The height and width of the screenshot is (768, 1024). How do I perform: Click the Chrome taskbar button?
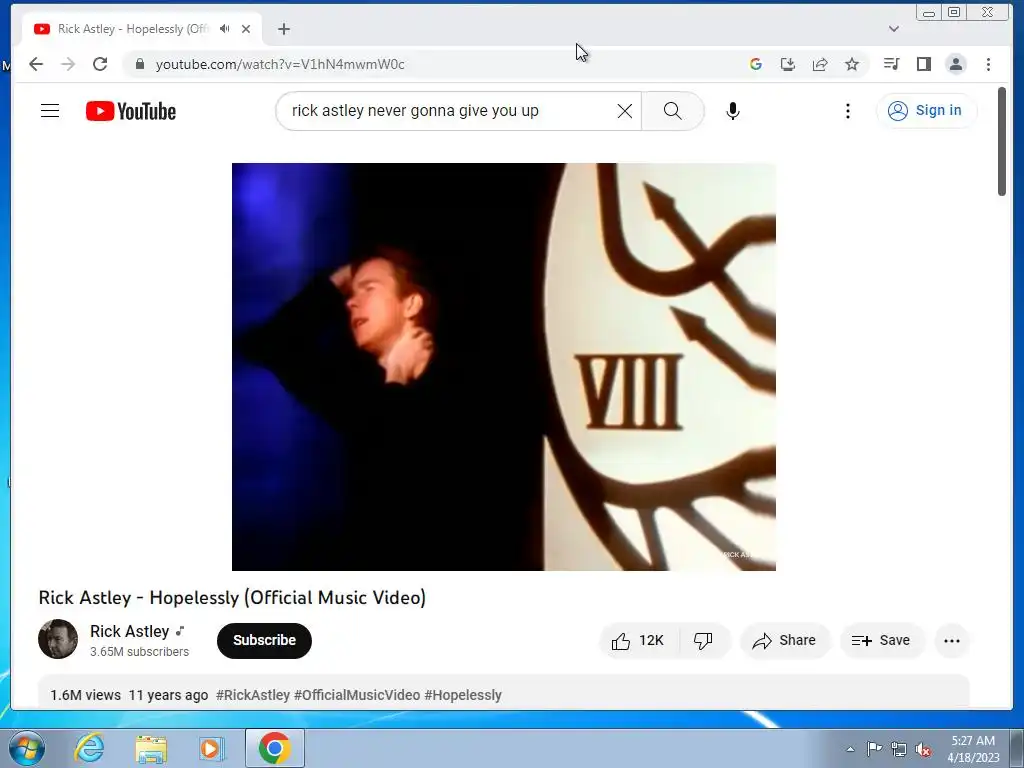(274, 748)
